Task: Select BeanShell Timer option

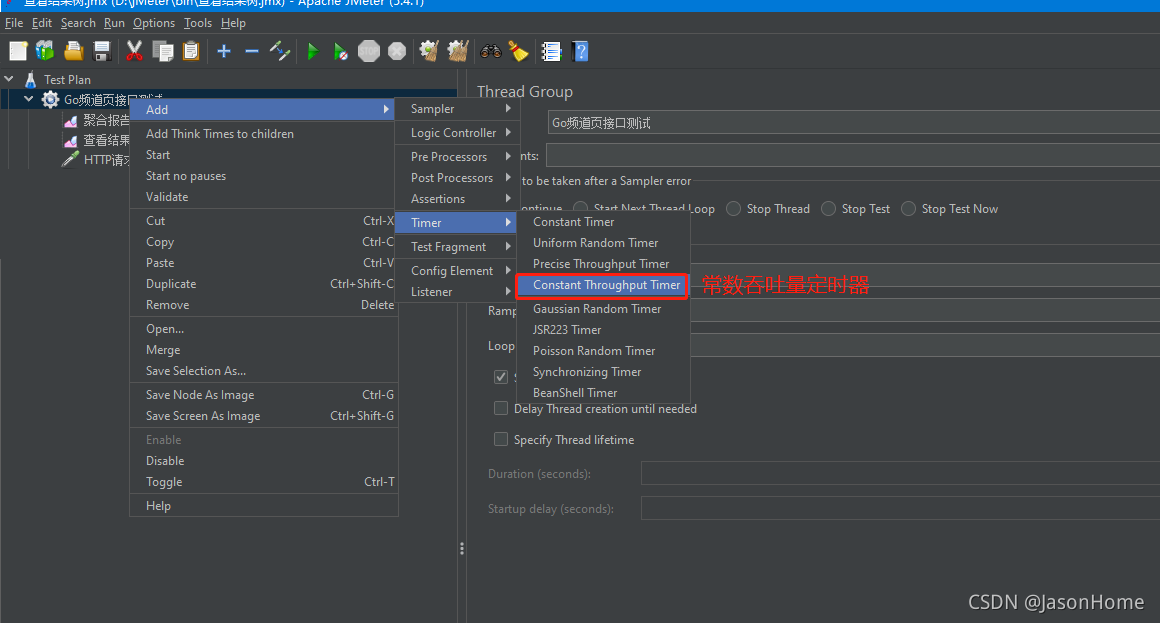Action: [602, 393]
